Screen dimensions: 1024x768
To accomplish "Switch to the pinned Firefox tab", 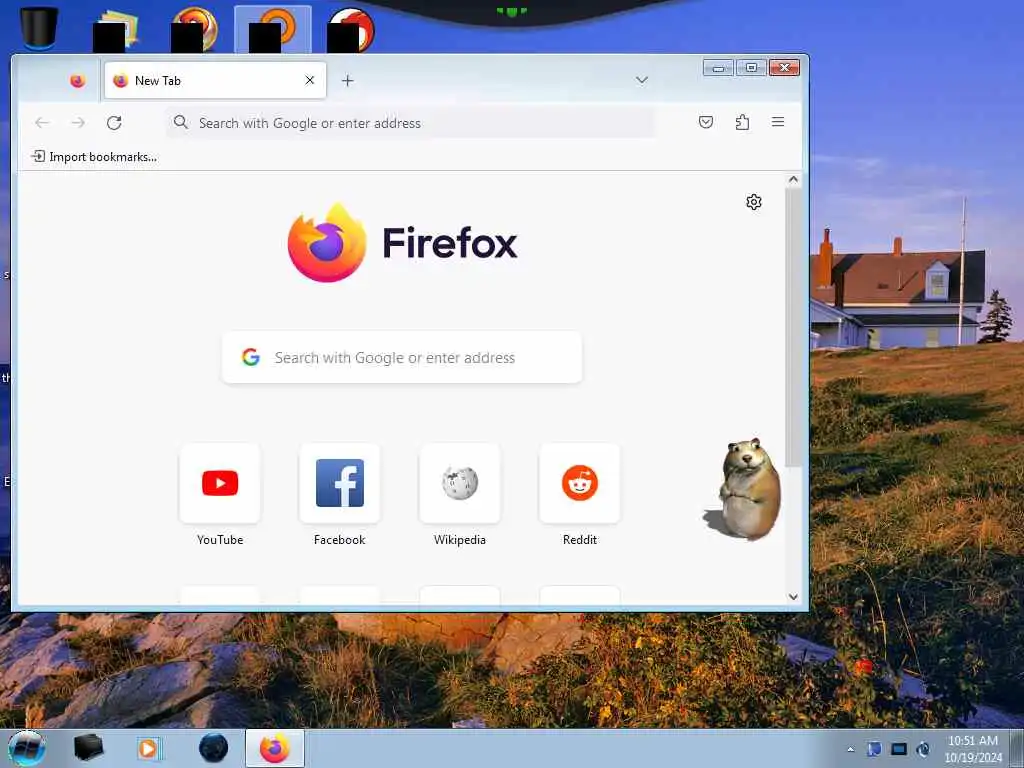I will click(78, 80).
